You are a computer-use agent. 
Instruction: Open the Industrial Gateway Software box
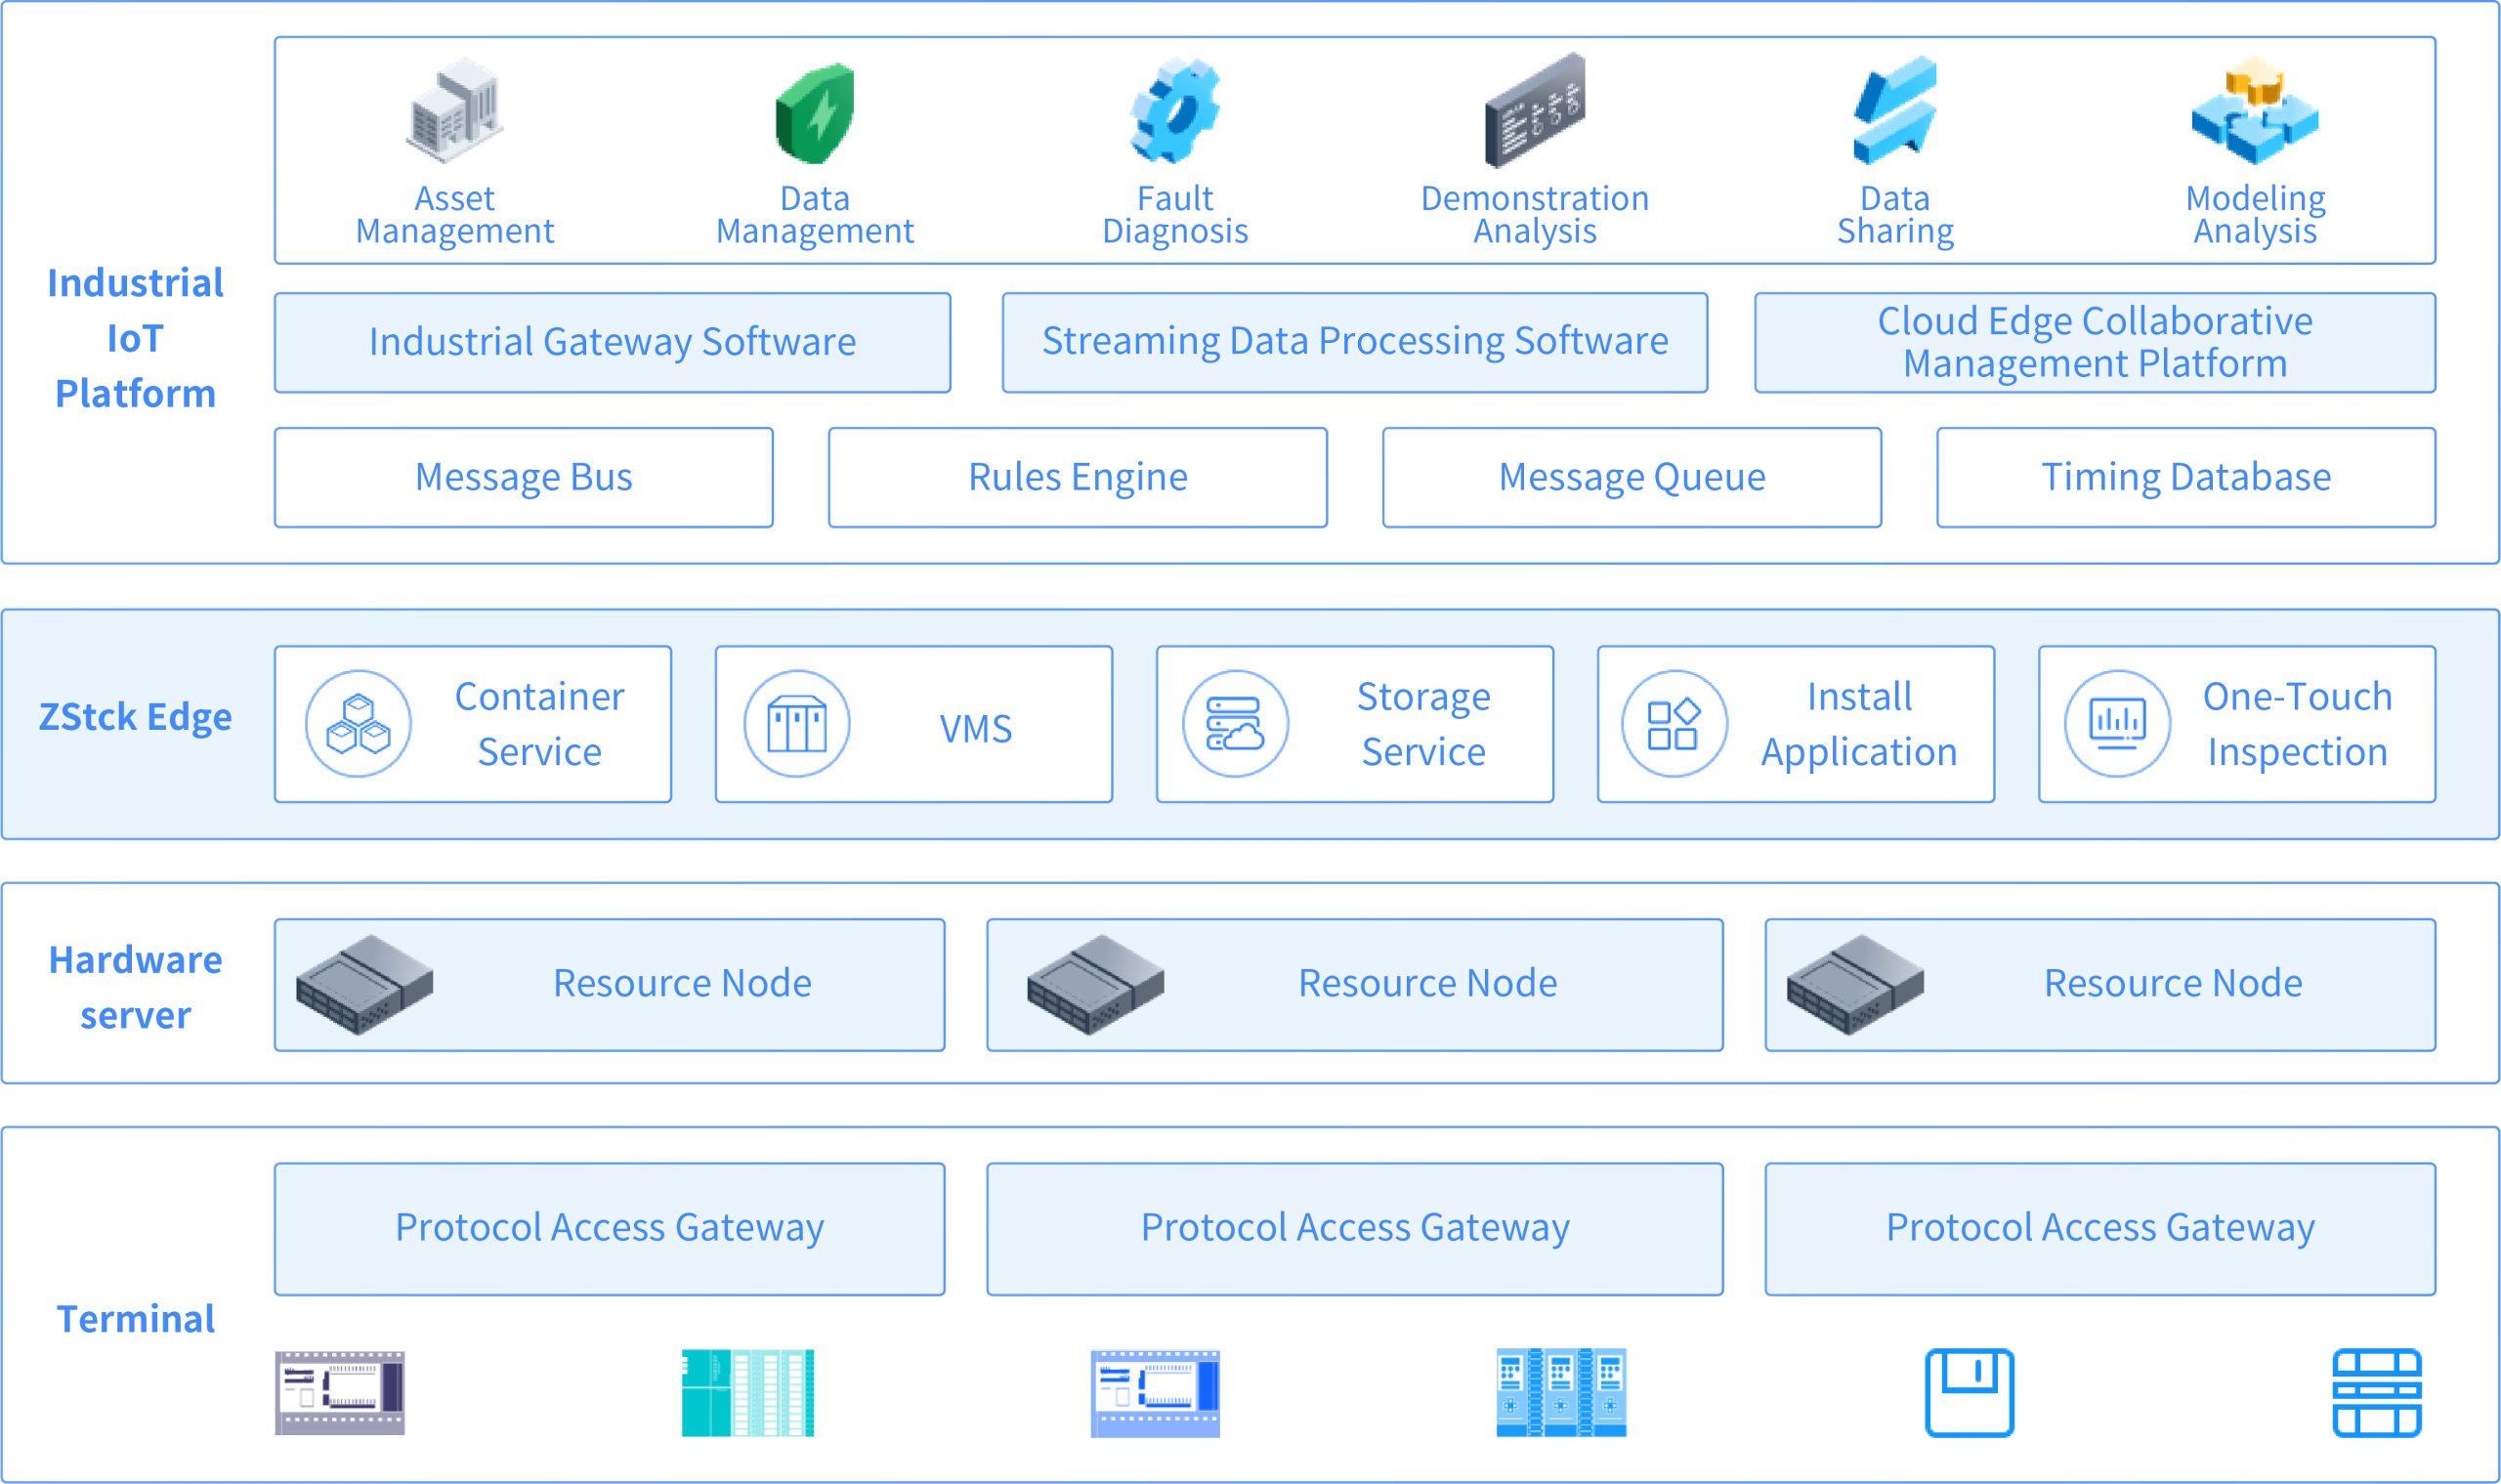612,342
